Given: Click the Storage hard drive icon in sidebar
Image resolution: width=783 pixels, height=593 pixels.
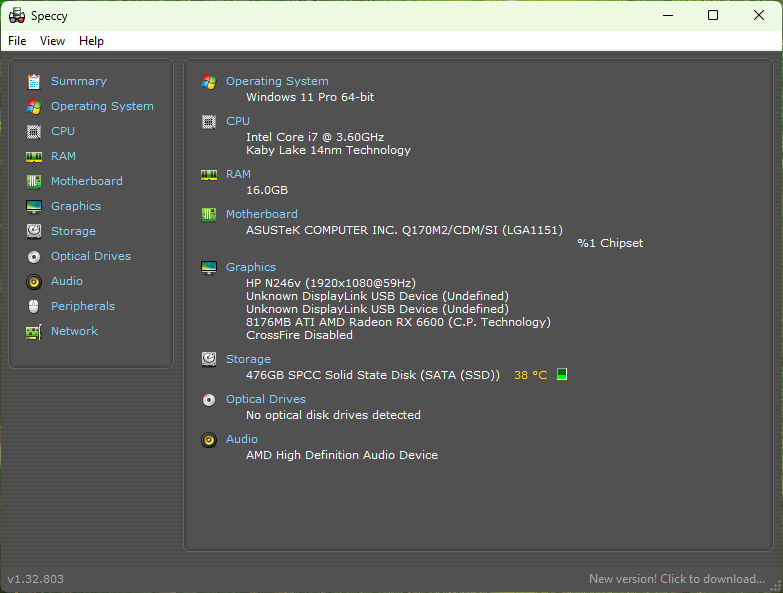Looking at the screenshot, I should click(33, 231).
